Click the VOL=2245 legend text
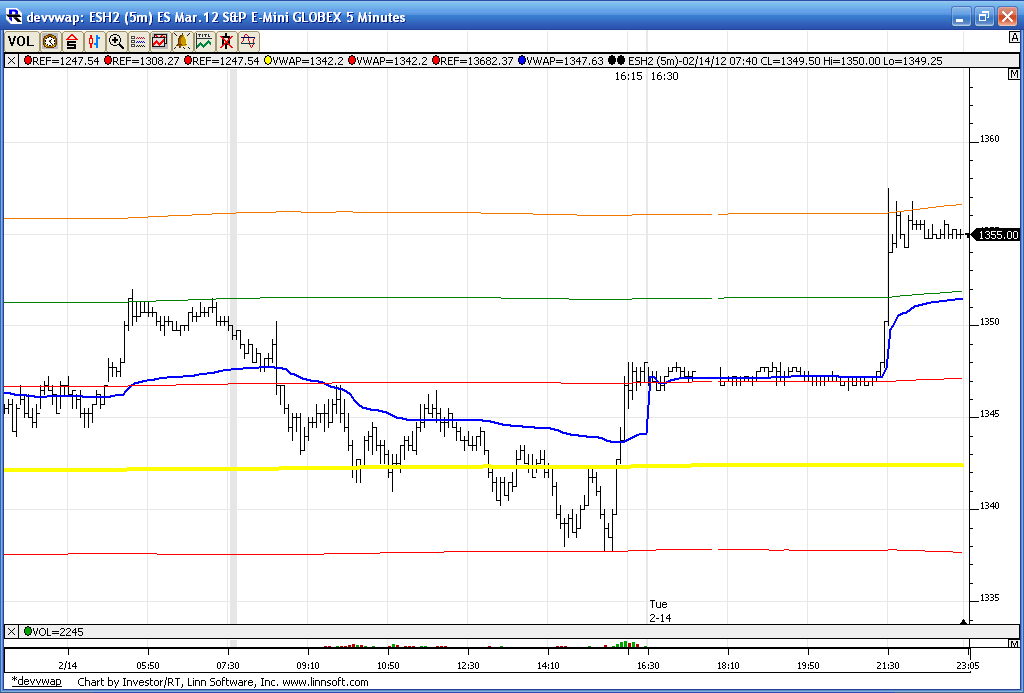 57,632
